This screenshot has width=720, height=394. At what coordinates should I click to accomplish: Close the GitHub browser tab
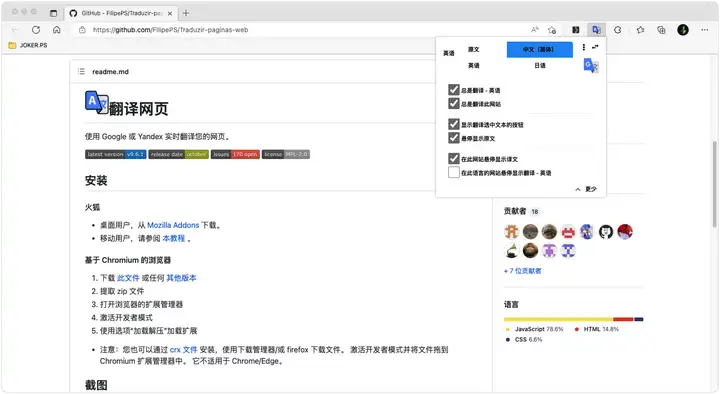tap(170, 13)
